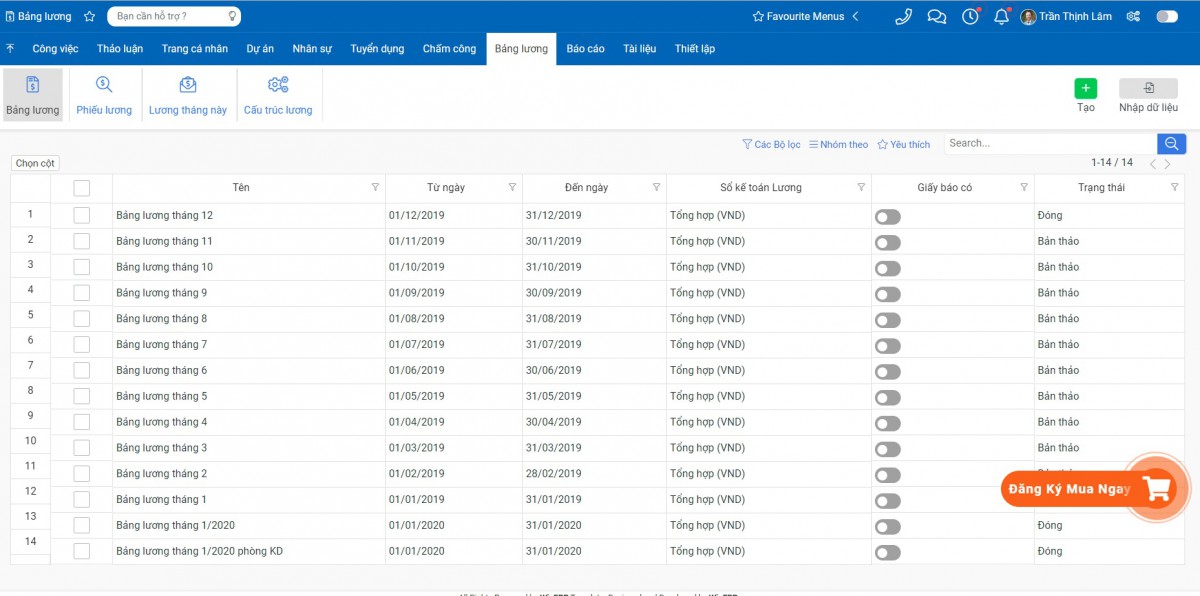Open the notifications bell icon

point(1001,16)
